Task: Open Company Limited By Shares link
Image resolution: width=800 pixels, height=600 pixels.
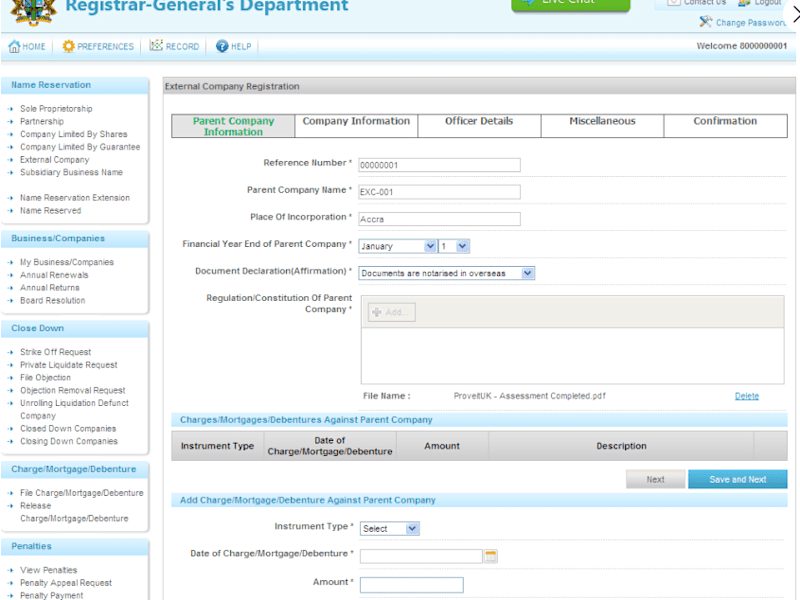Action: (73, 134)
